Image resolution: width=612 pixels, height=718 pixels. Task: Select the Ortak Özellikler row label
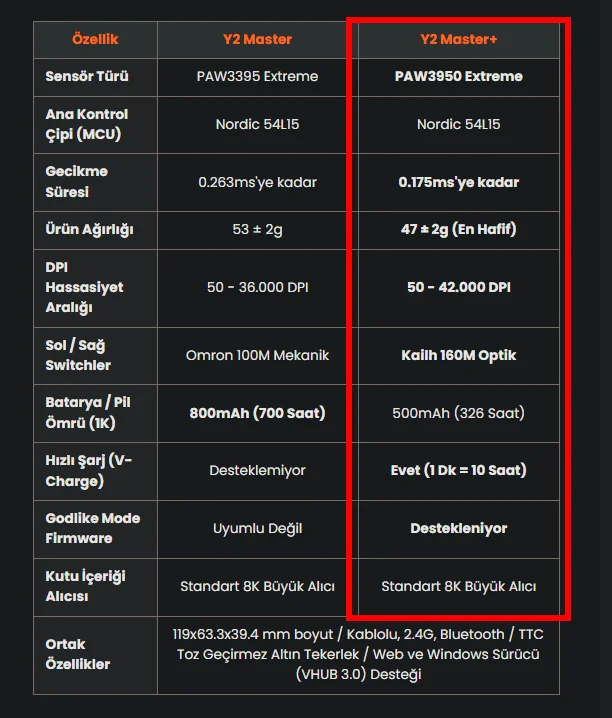pos(78,654)
